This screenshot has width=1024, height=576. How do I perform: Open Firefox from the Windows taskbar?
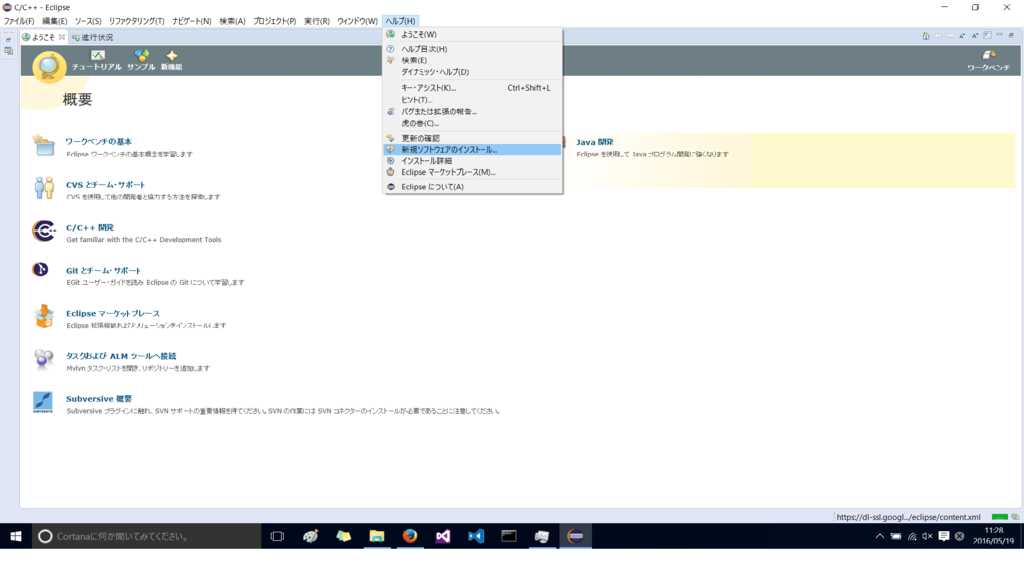point(409,536)
